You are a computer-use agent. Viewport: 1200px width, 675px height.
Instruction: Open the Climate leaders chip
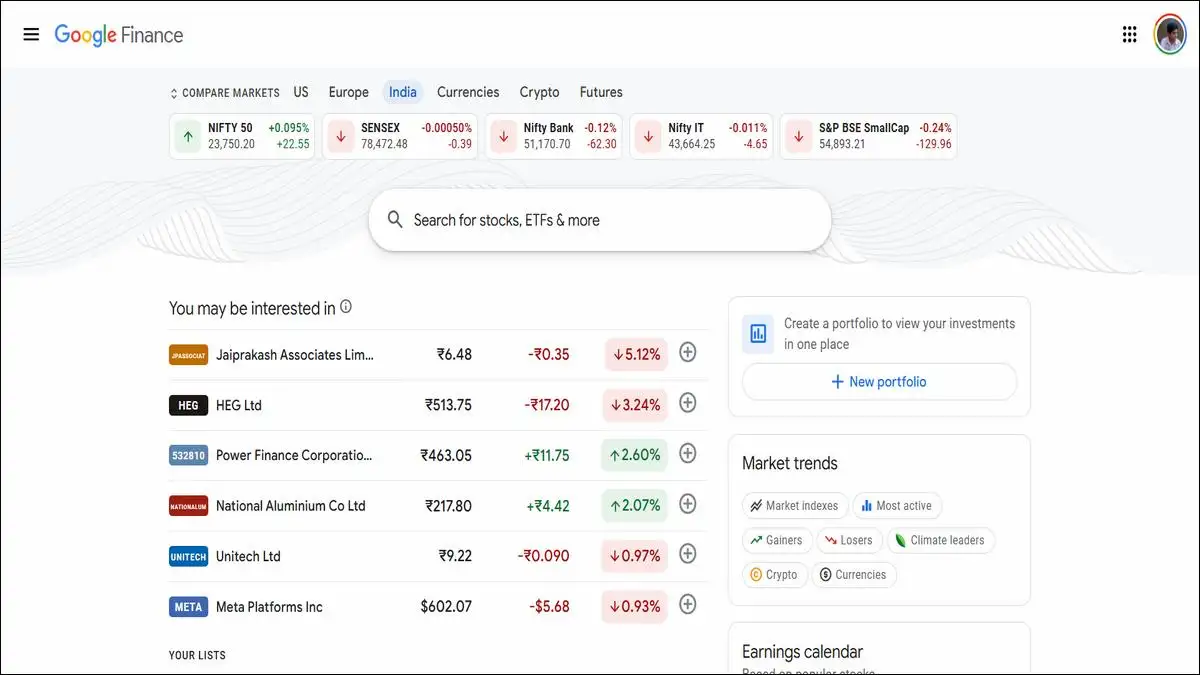(941, 540)
